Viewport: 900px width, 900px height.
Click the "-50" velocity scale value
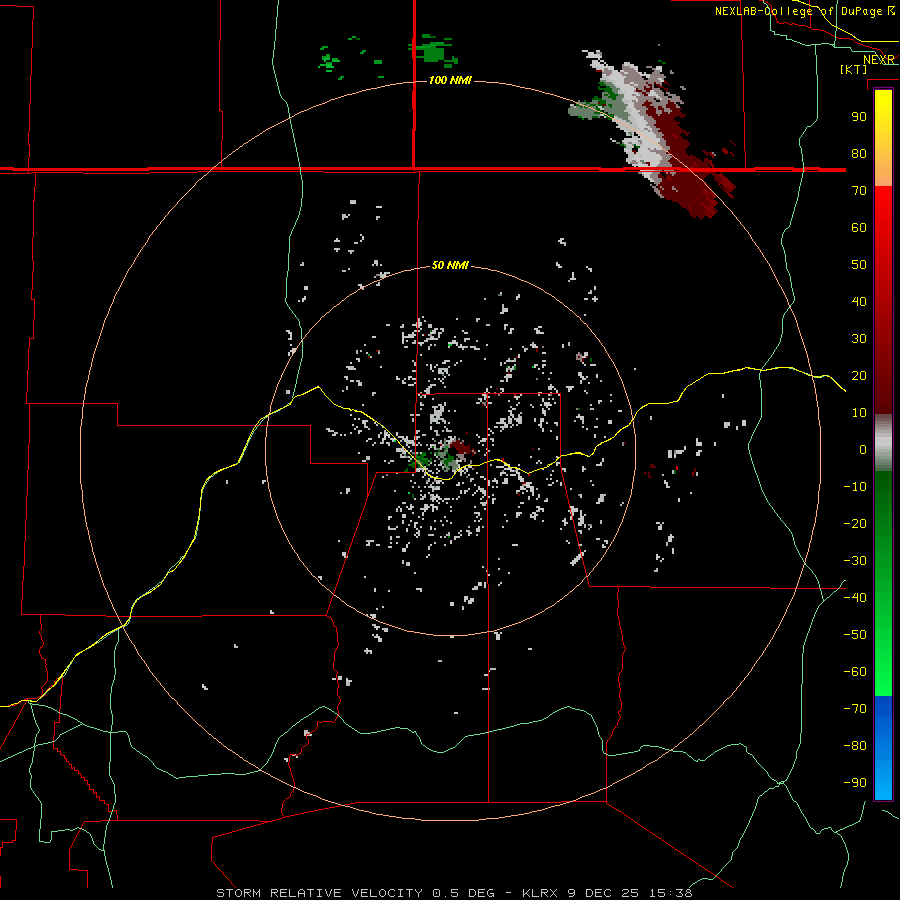click(855, 634)
